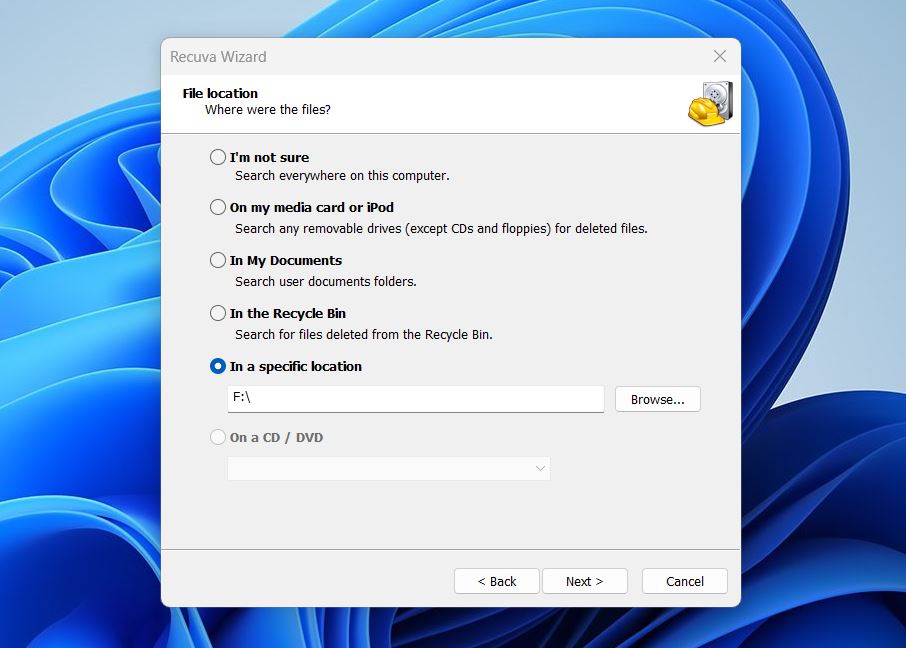Choose the "On a CD / DVD" option
The height and width of the screenshot is (648, 906).
(x=217, y=437)
